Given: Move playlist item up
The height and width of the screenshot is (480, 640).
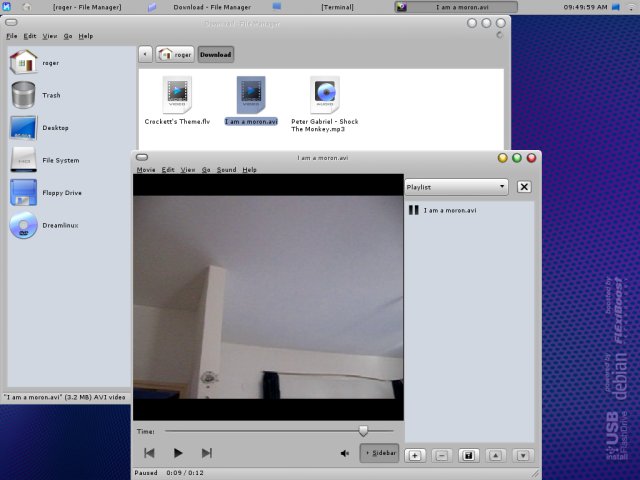Looking at the screenshot, I should tap(496, 456).
